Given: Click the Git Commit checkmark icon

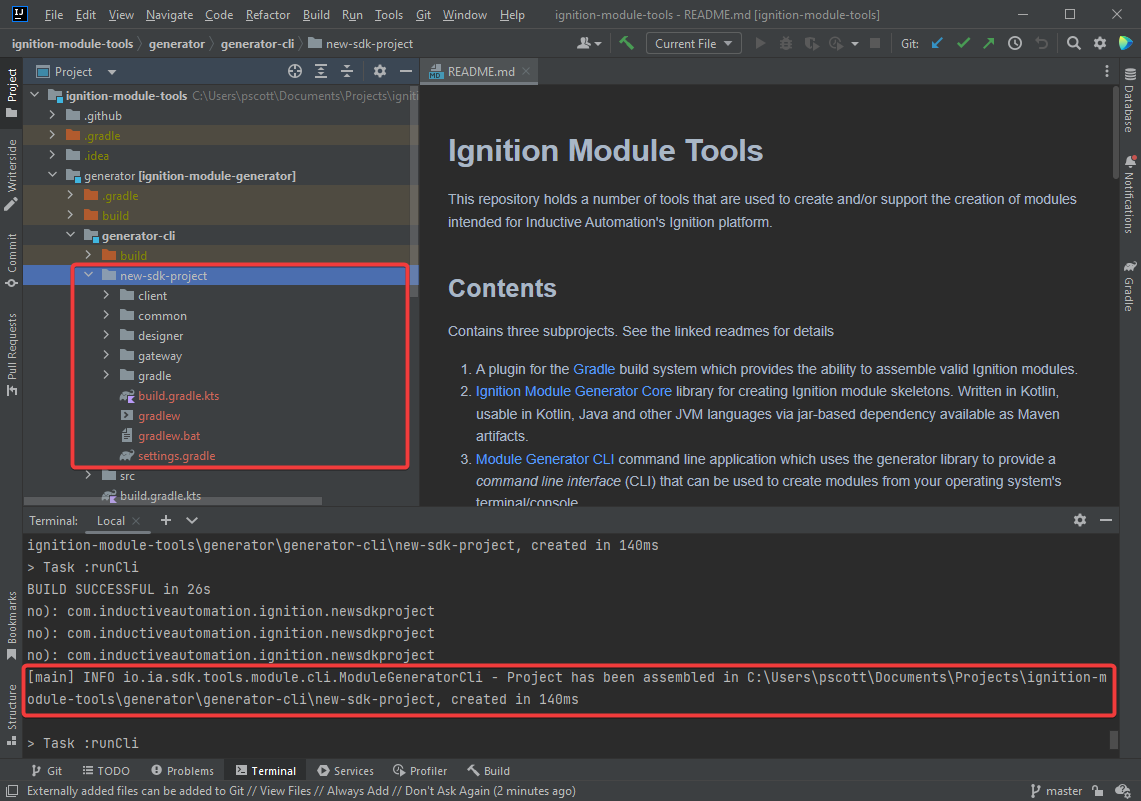Looking at the screenshot, I should 963,44.
